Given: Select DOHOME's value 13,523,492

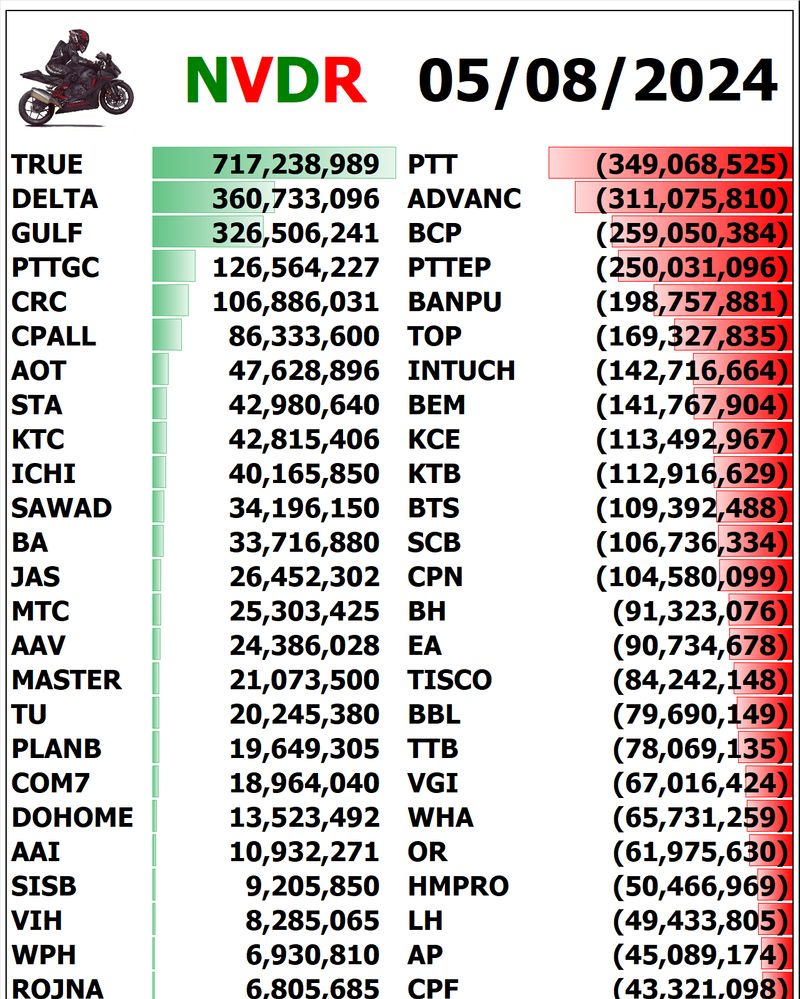Looking at the screenshot, I should coord(296,818).
